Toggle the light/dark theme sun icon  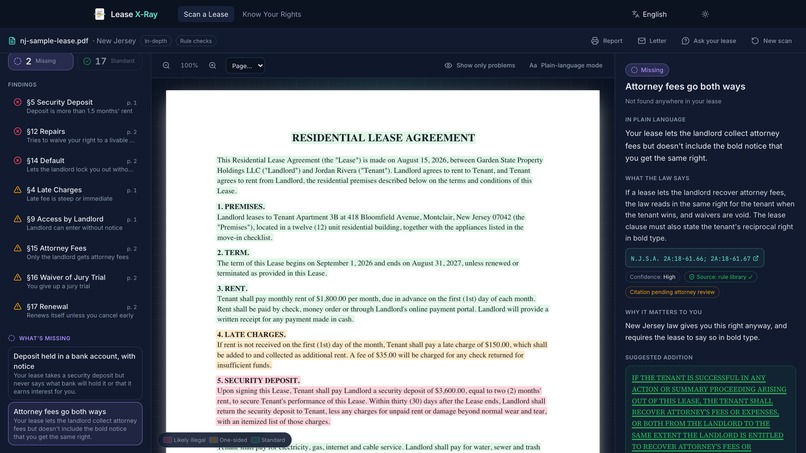pos(705,14)
